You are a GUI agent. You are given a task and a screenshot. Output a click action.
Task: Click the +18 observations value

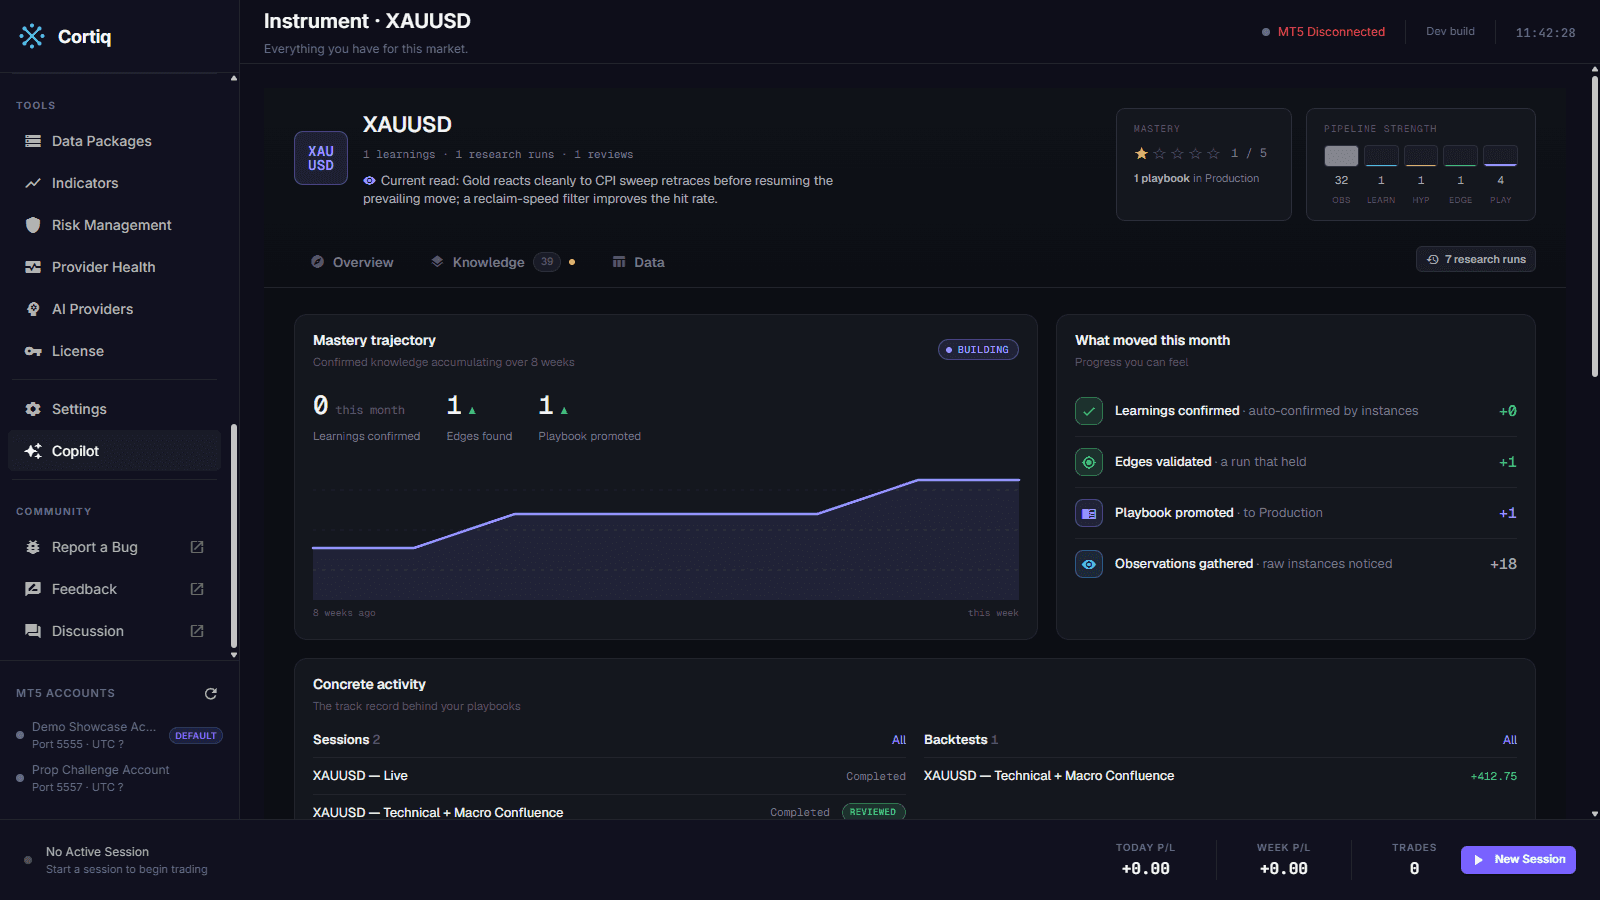click(x=1503, y=564)
